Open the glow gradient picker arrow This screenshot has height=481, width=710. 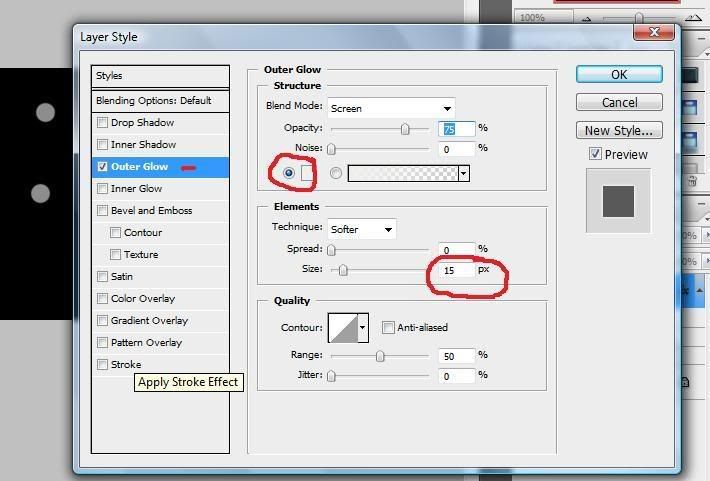click(x=464, y=173)
